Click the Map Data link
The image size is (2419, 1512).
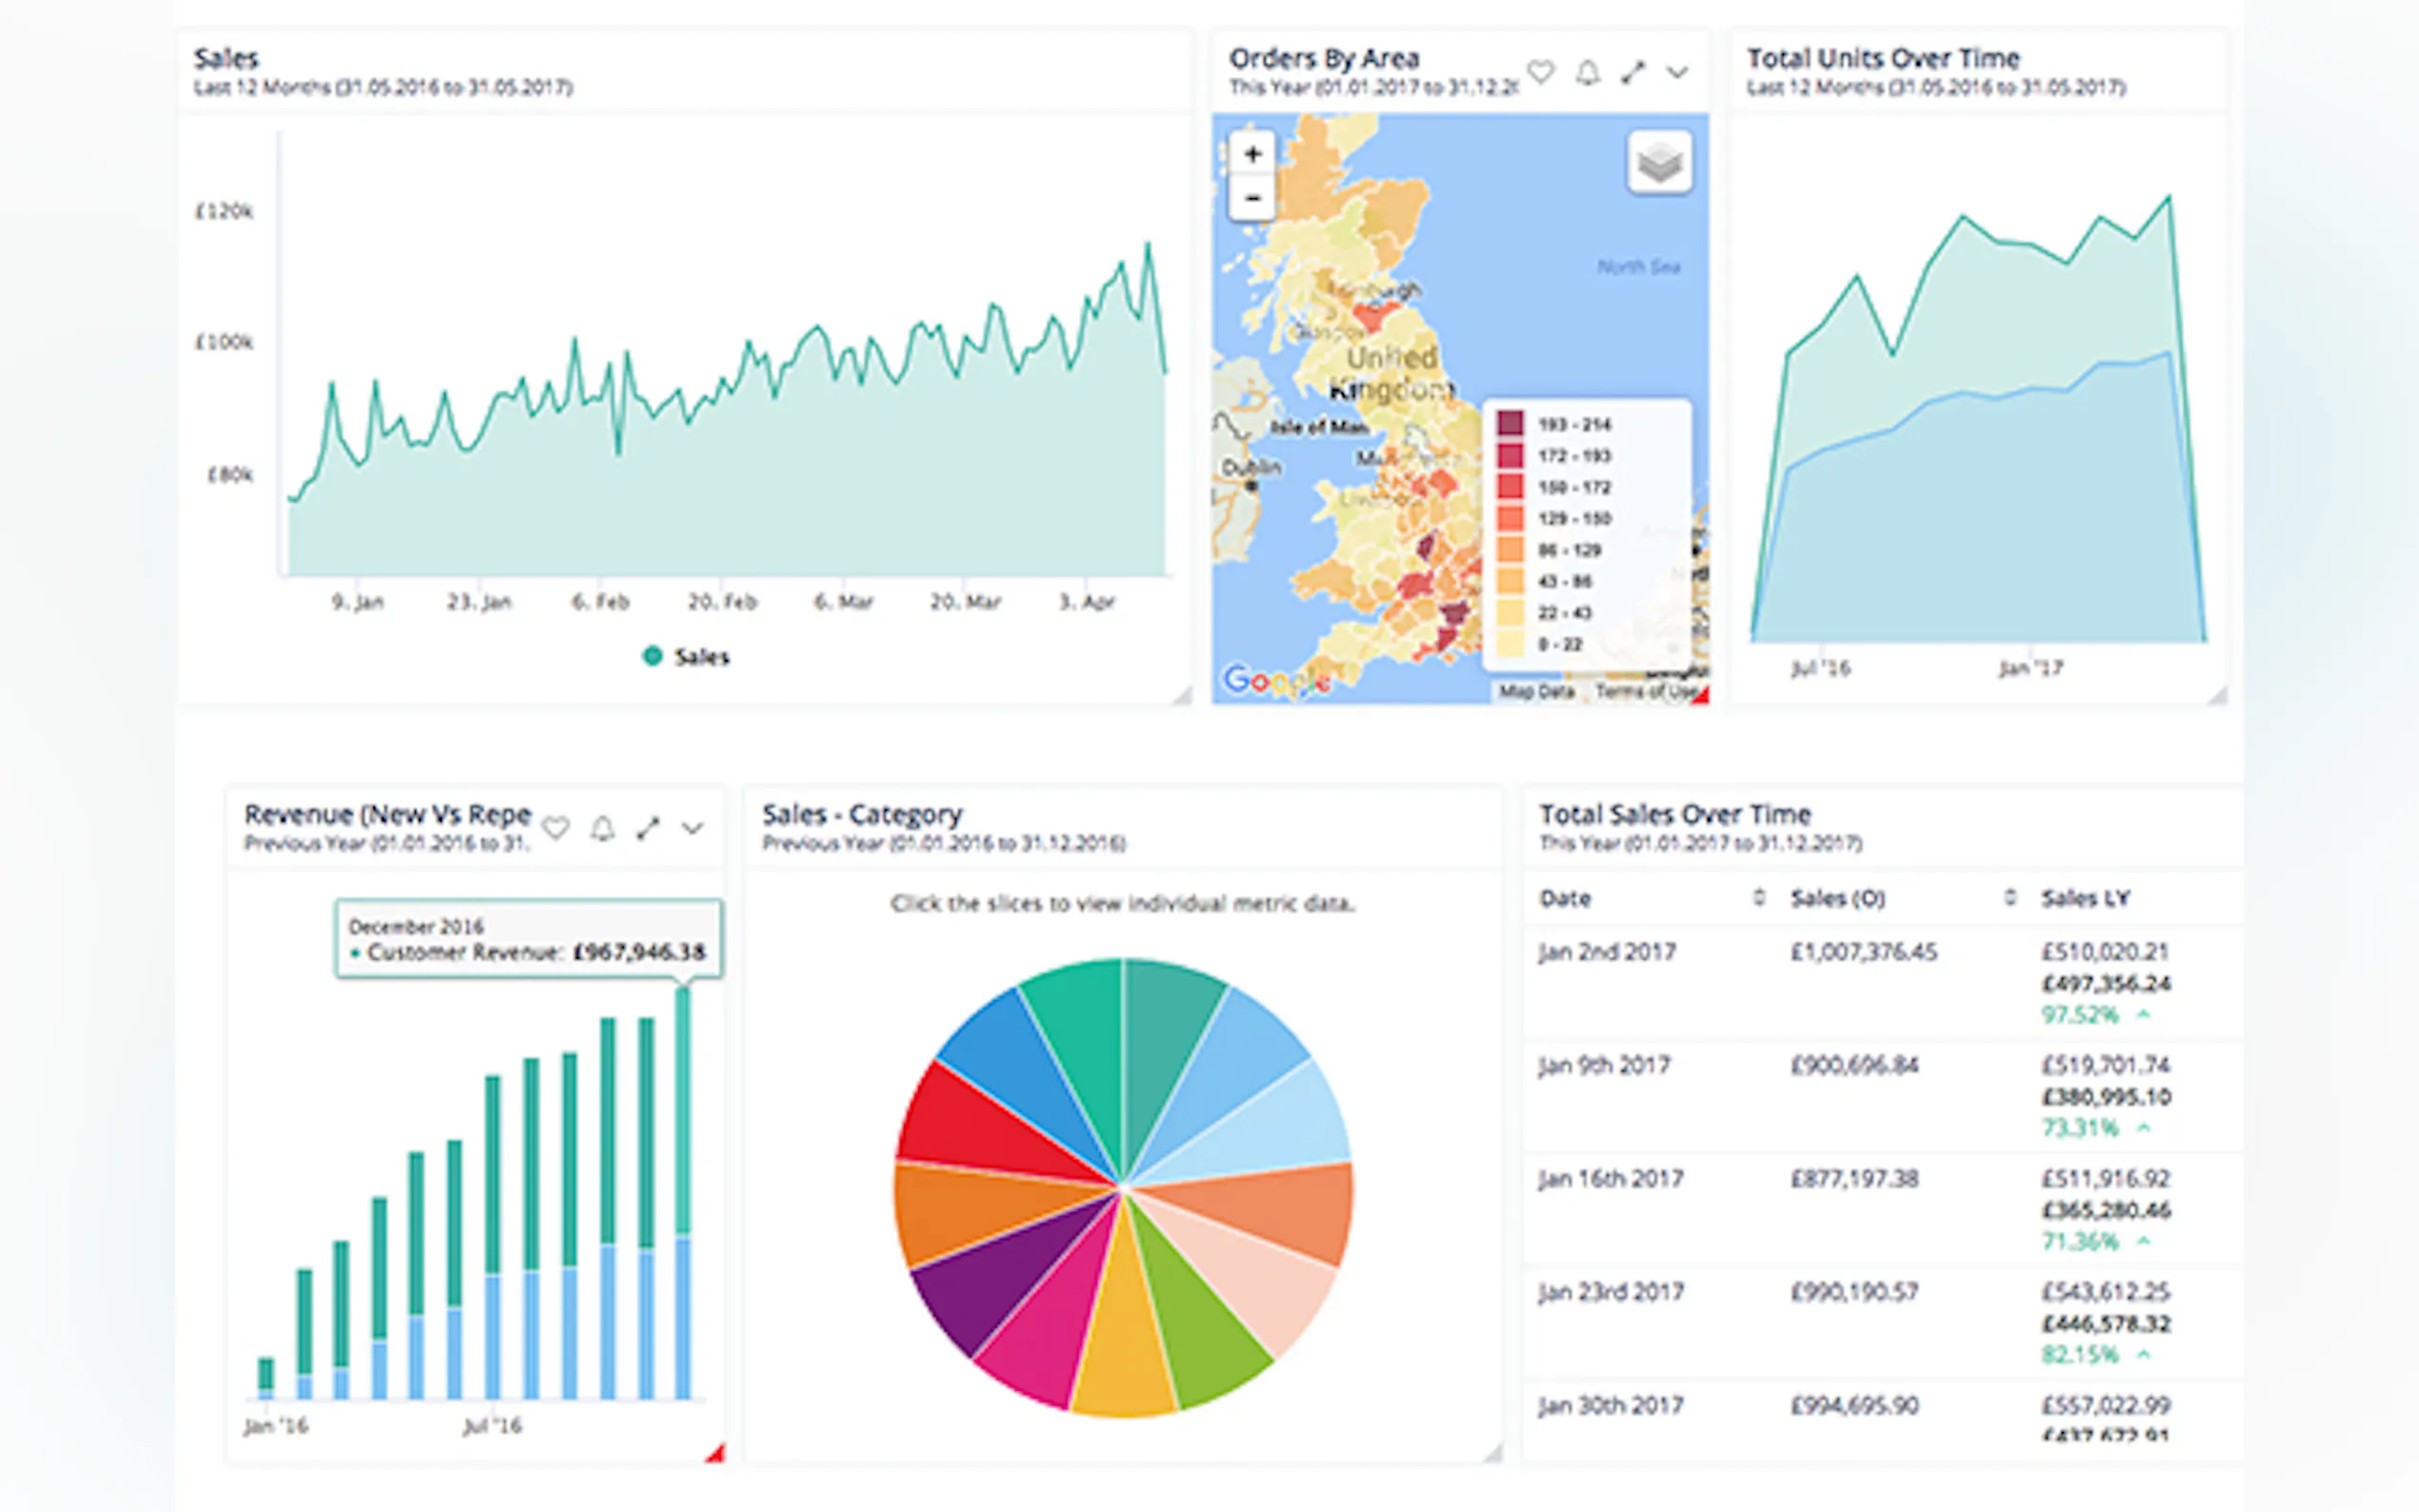click(x=1536, y=691)
